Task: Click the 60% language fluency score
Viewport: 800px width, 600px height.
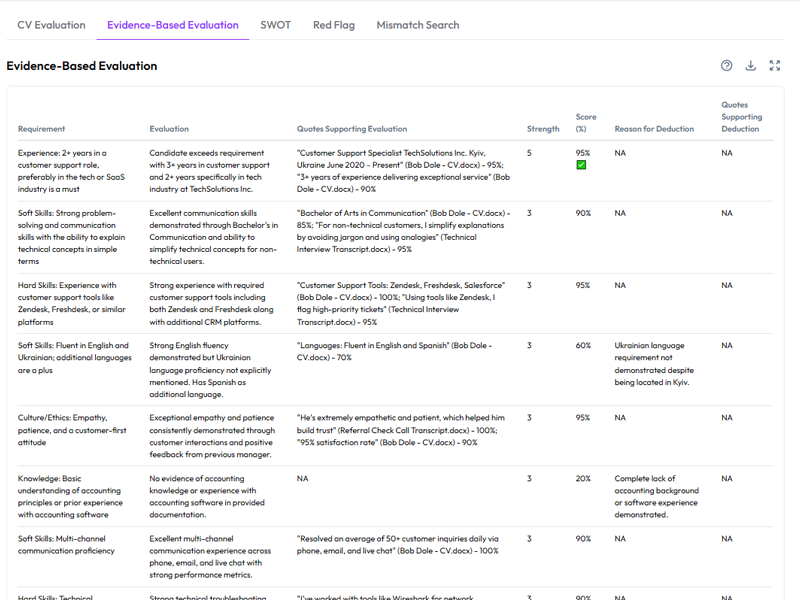Action: (582, 346)
